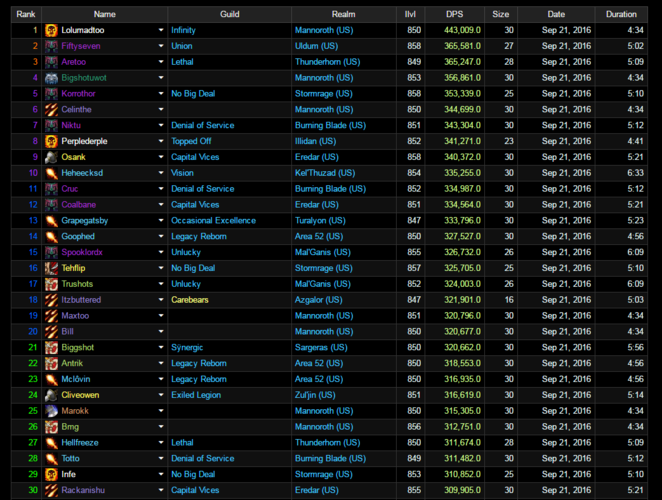Open the dropdown arrow for Lolumadtoo

click(161, 30)
